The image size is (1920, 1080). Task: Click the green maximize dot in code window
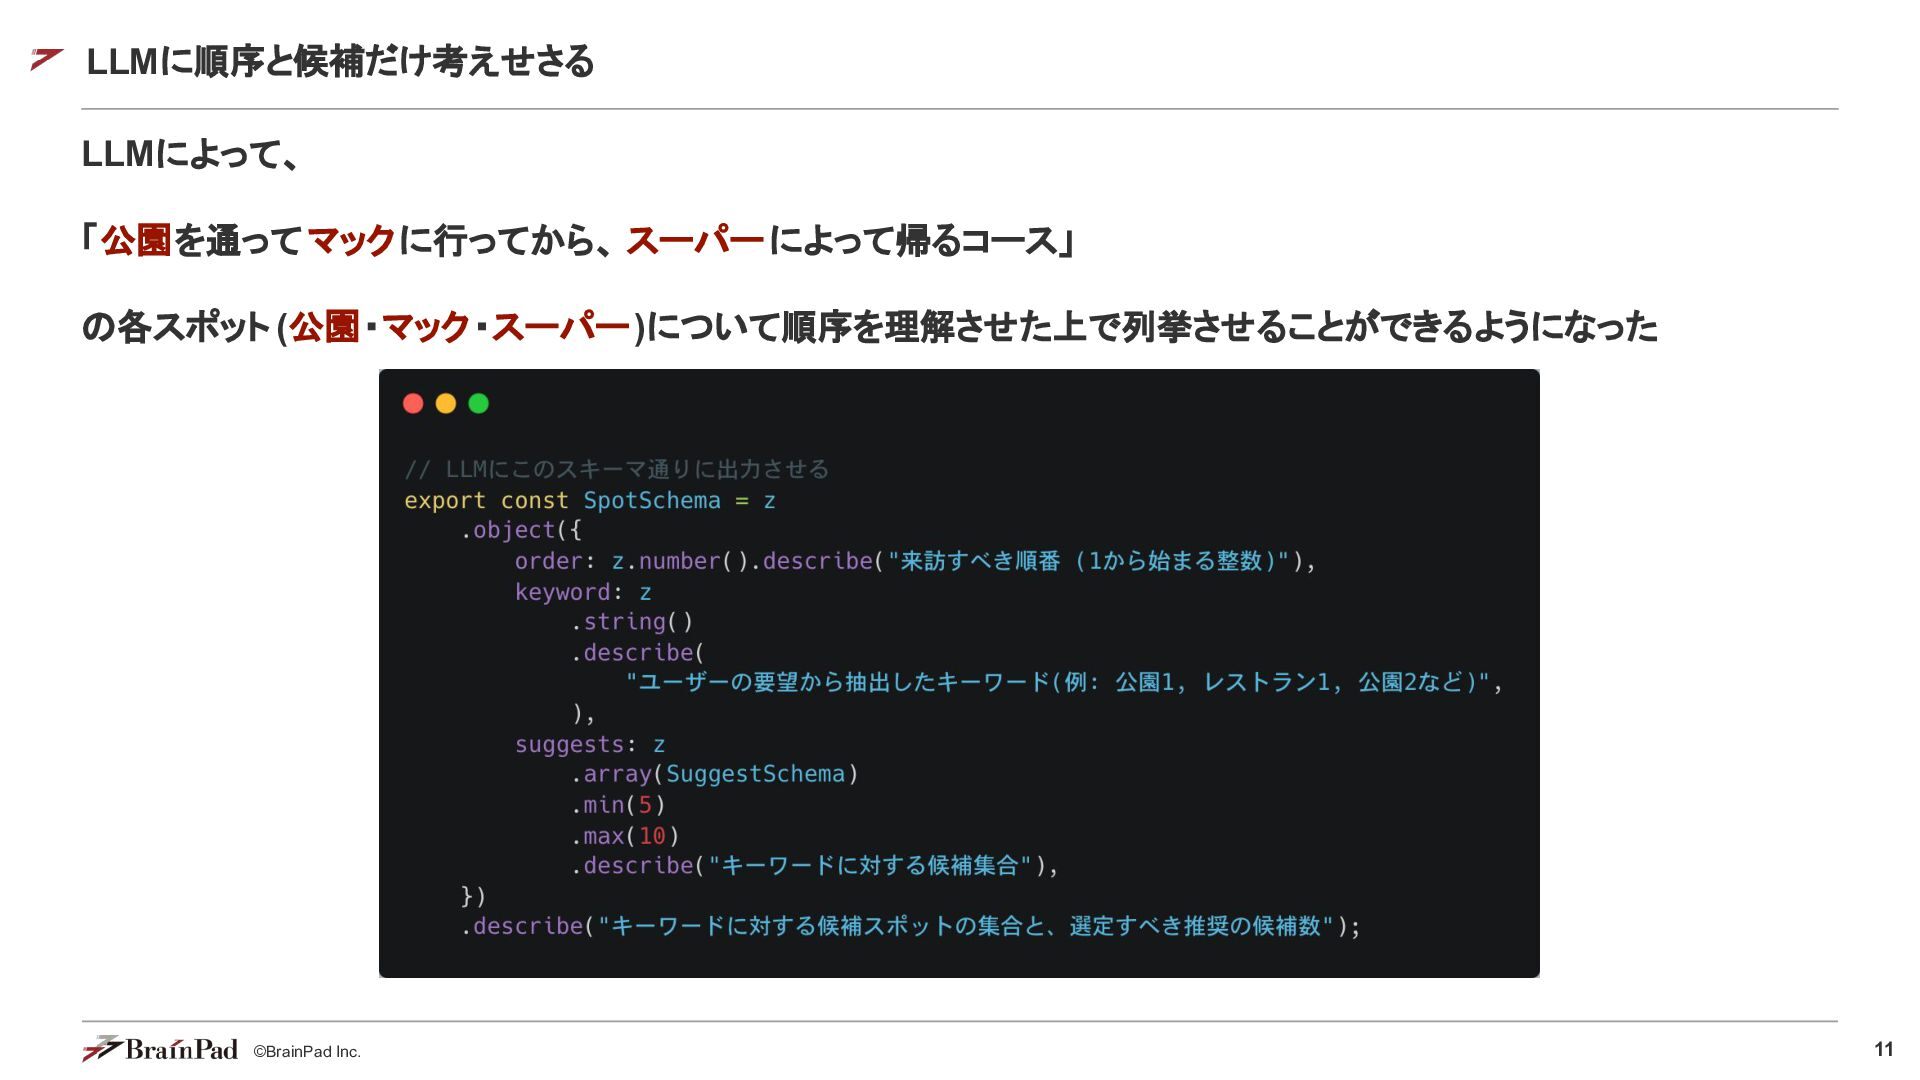point(479,403)
